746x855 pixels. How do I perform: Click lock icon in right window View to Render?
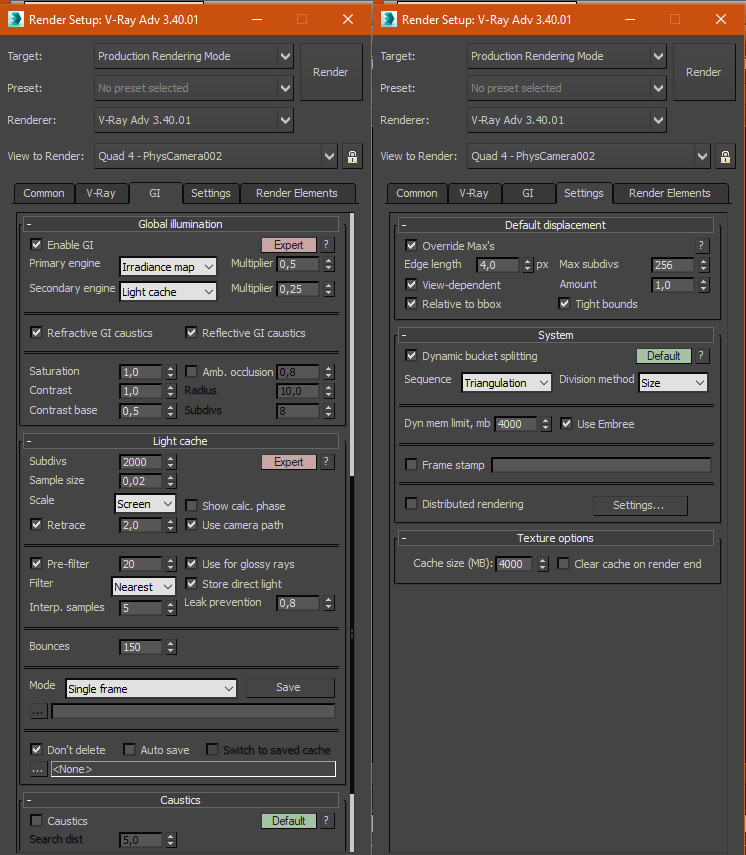[725, 157]
